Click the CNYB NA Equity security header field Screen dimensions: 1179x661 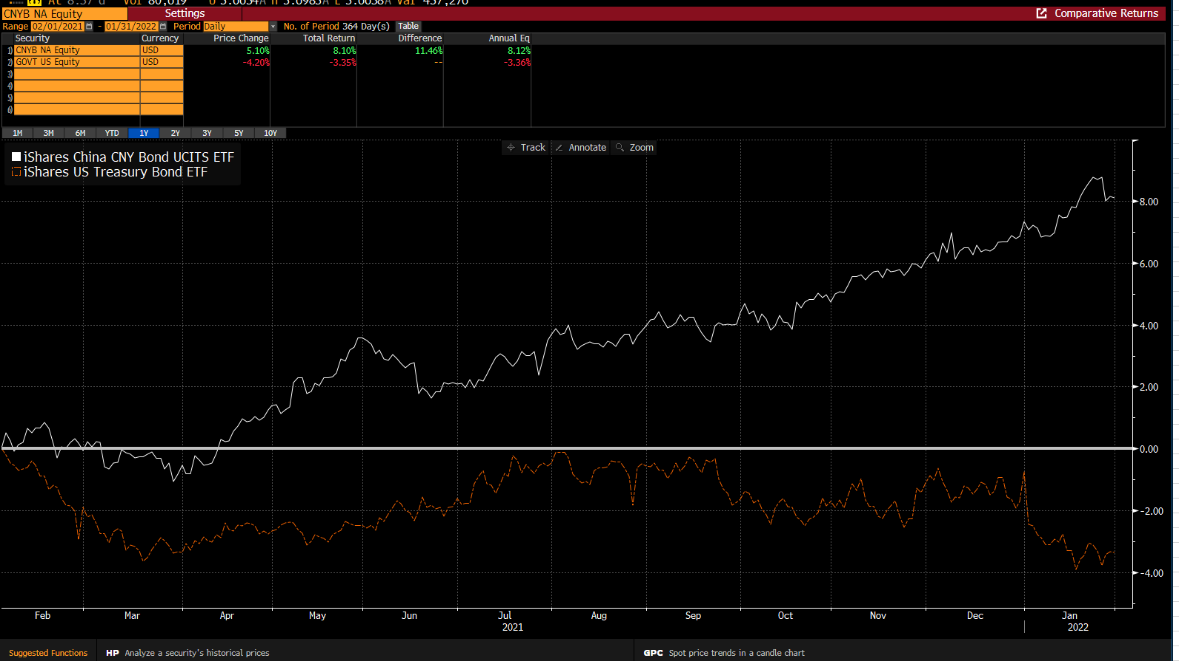pos(64,14)
